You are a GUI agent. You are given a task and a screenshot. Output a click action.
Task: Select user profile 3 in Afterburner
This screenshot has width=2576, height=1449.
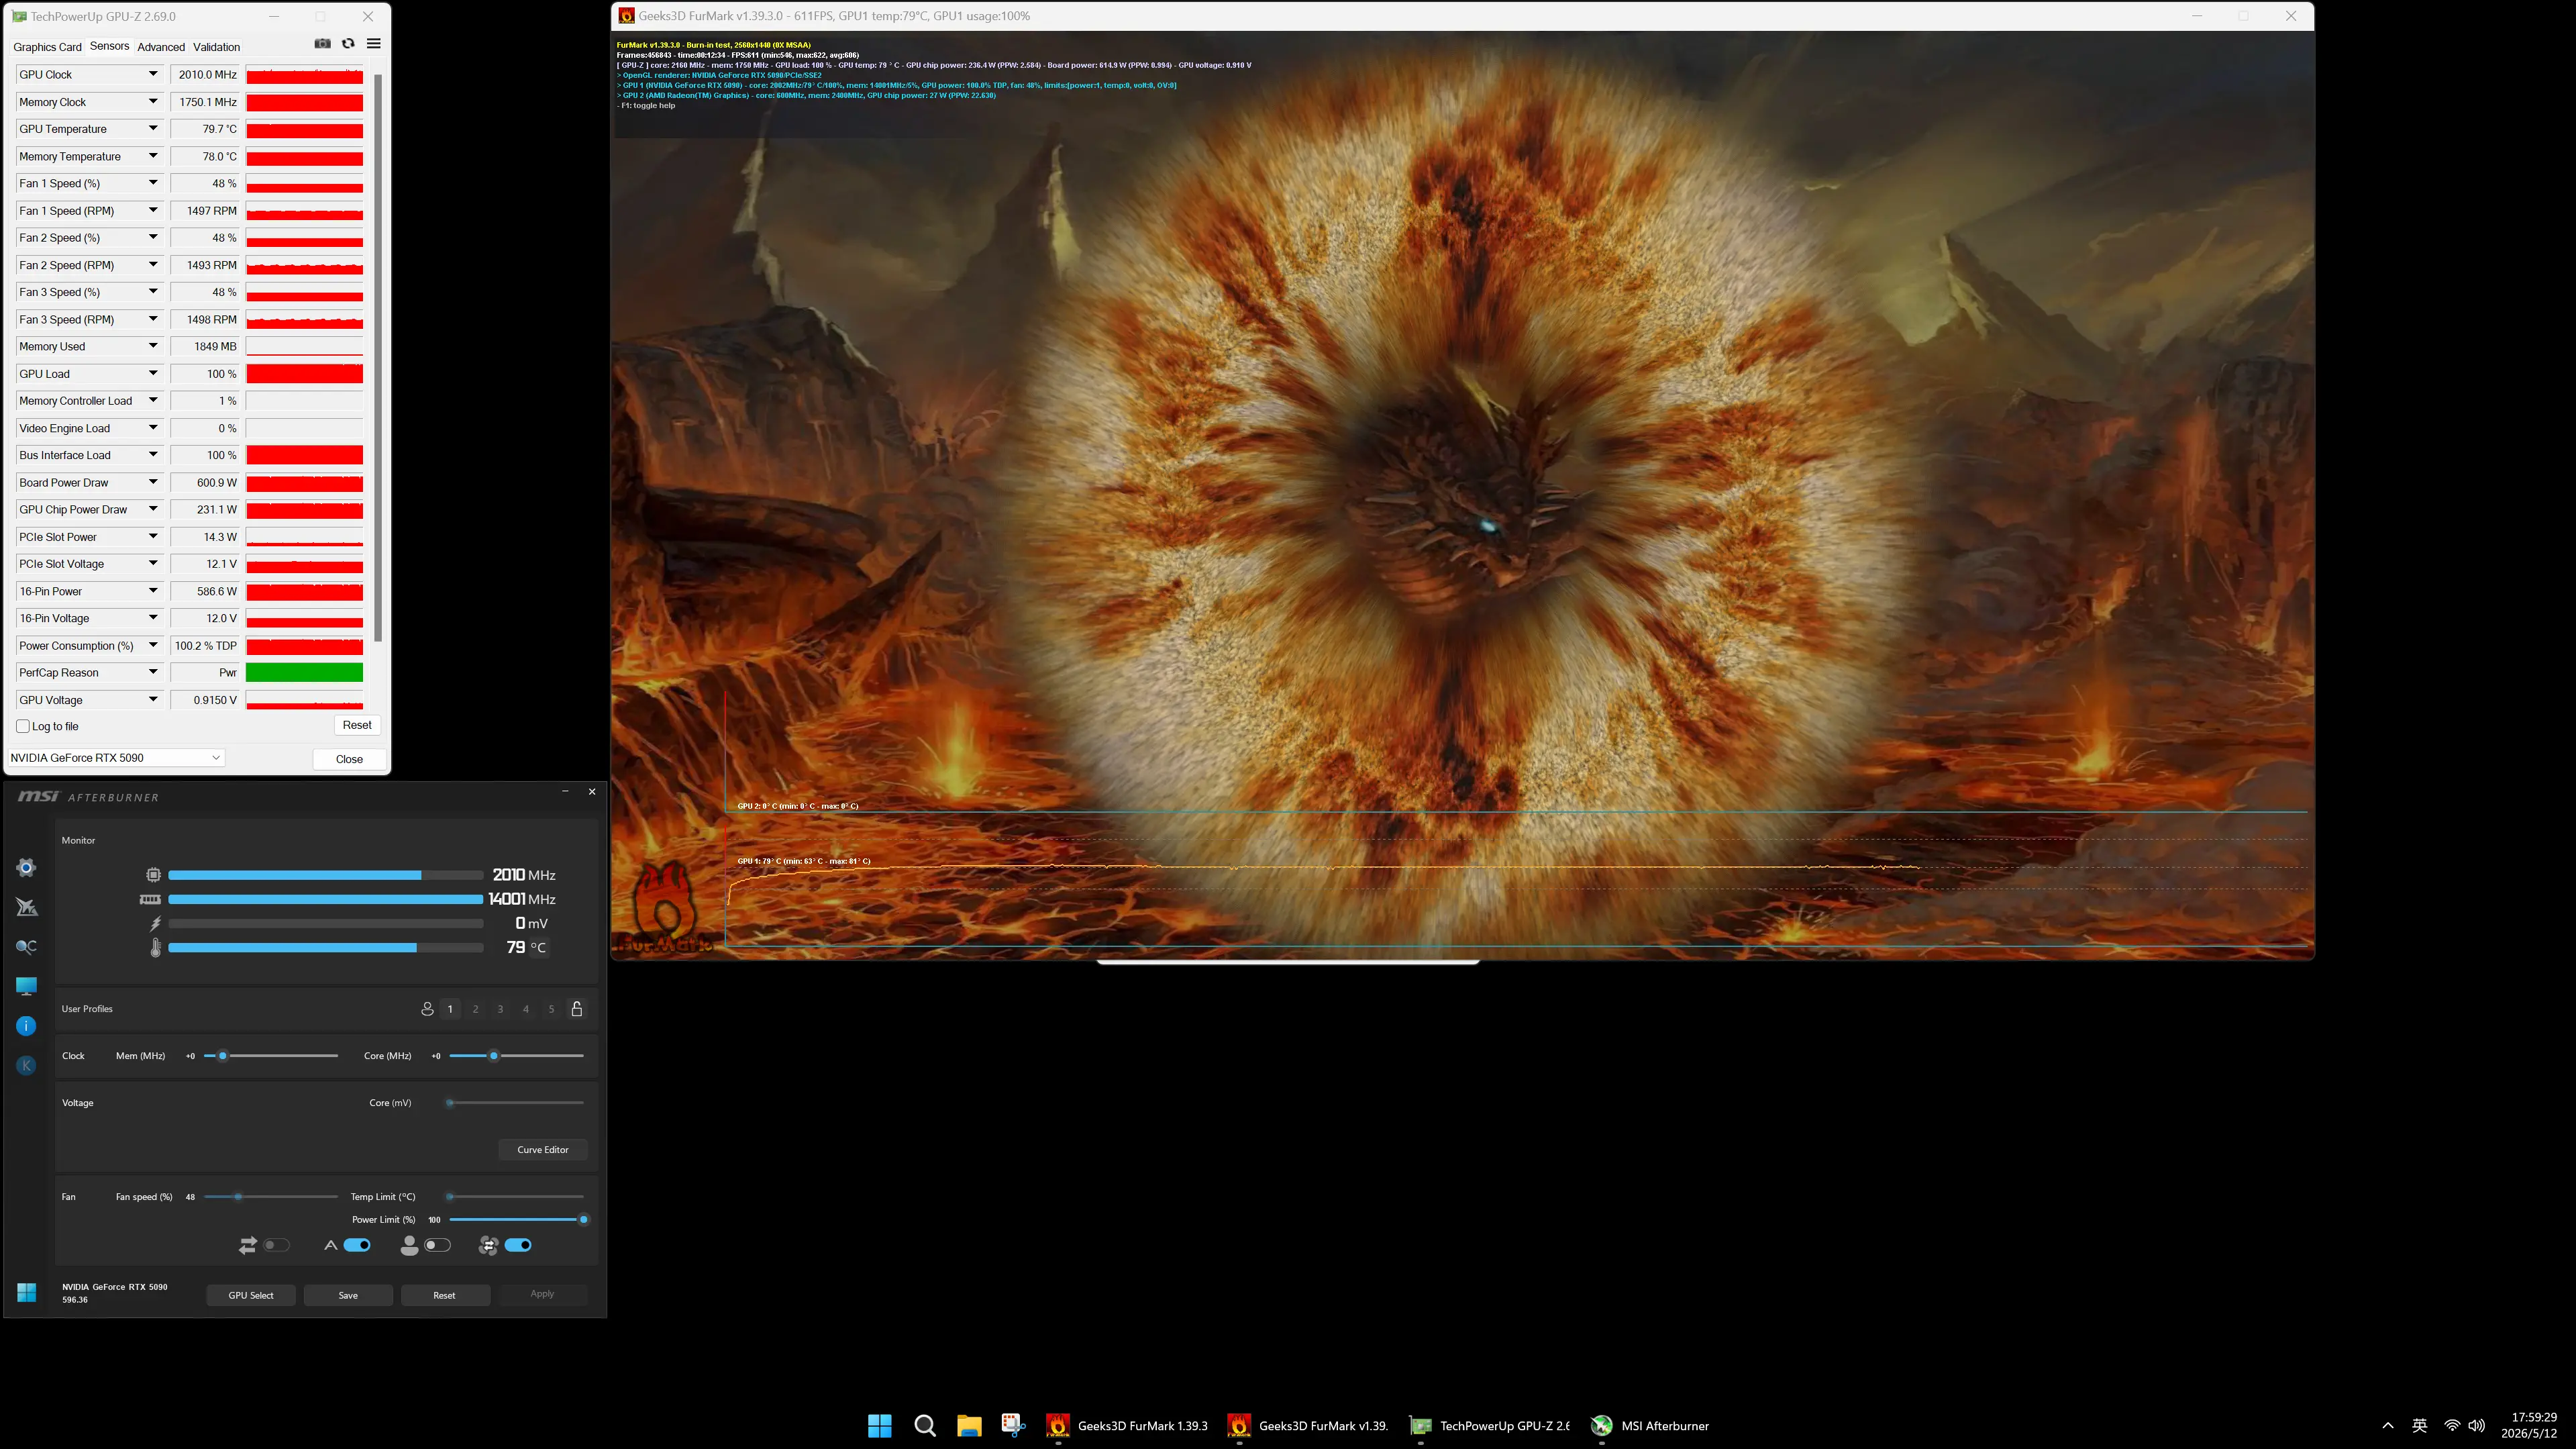coord(501,1009)
